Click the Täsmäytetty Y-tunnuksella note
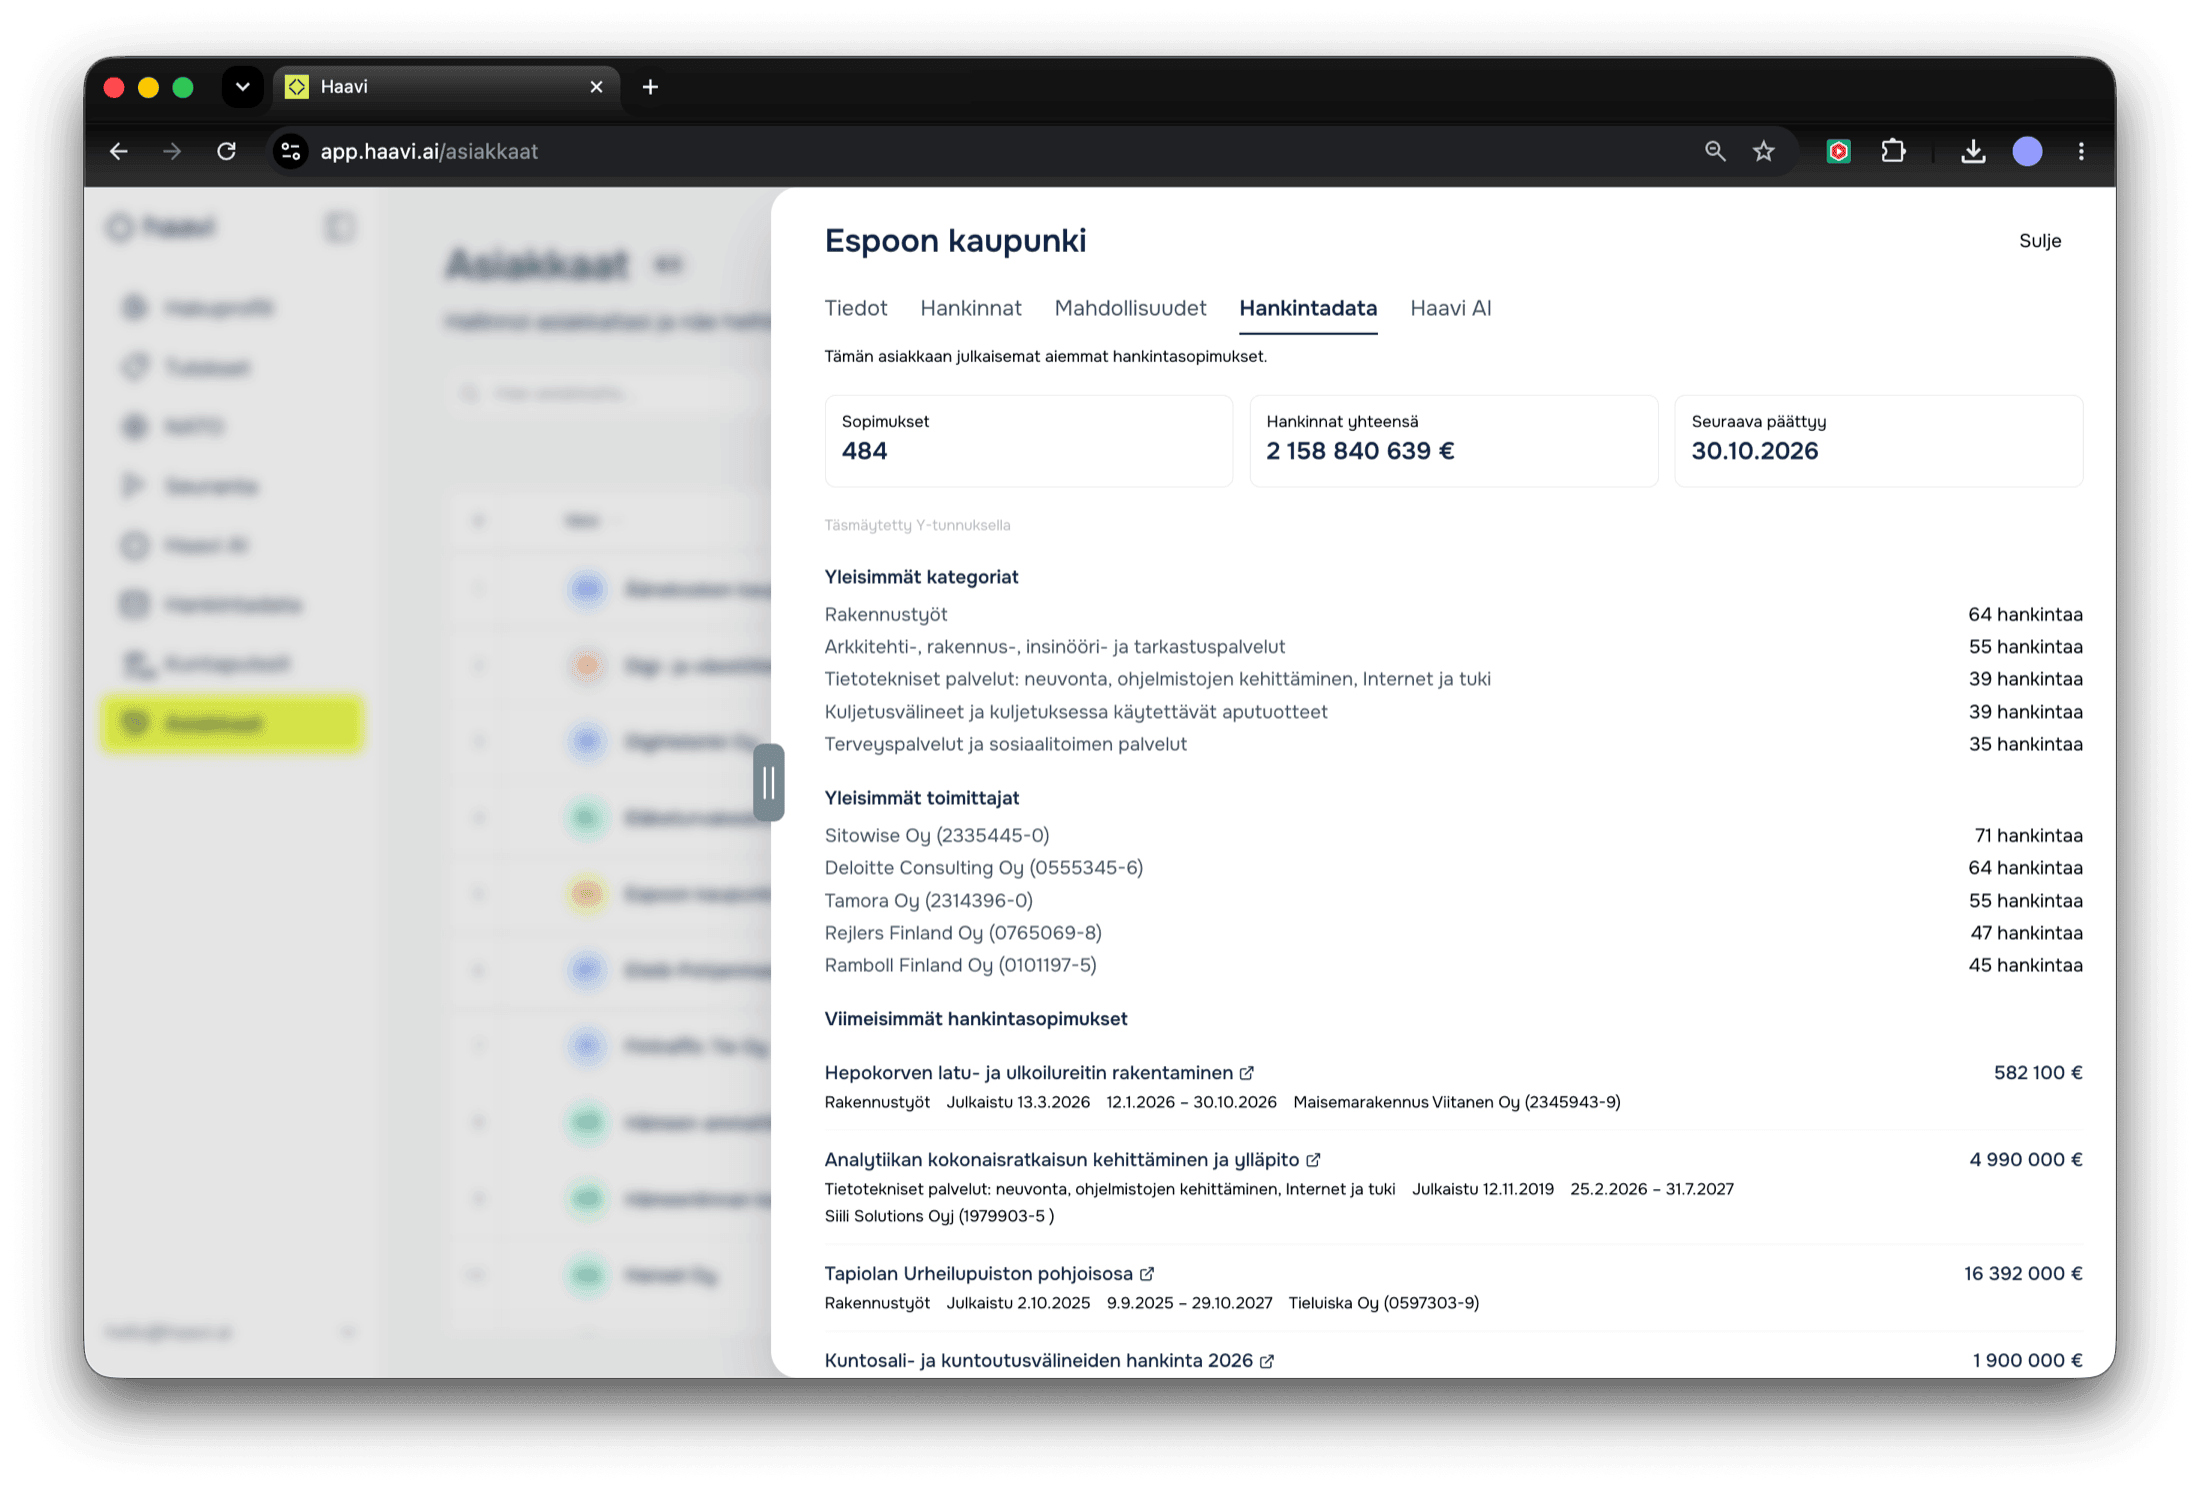This screenshot has height=1489, width=2200. (x=917, y=526)
